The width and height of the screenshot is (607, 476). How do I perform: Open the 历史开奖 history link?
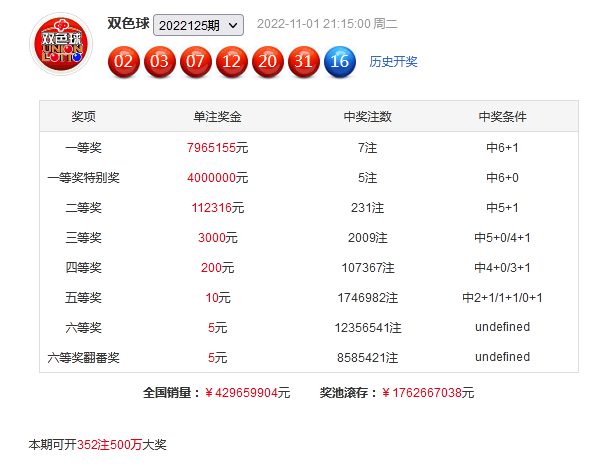393,62
